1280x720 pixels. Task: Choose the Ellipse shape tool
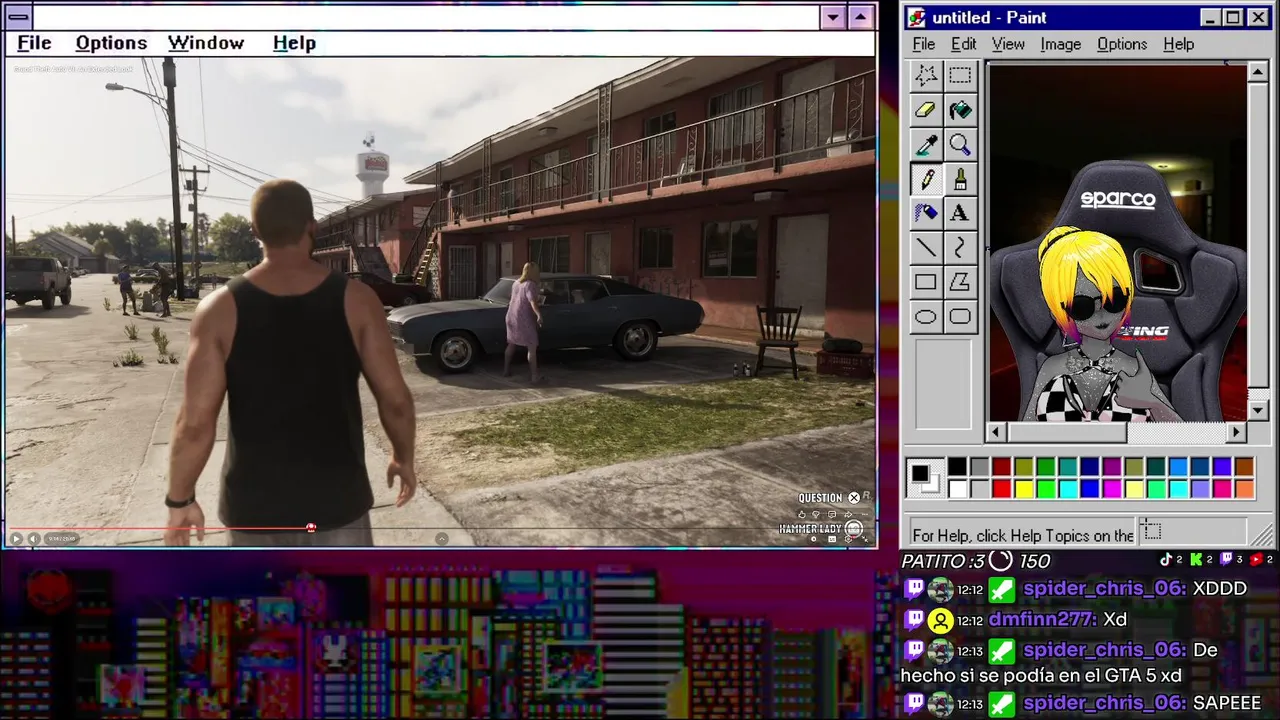[x=926, y=317]
